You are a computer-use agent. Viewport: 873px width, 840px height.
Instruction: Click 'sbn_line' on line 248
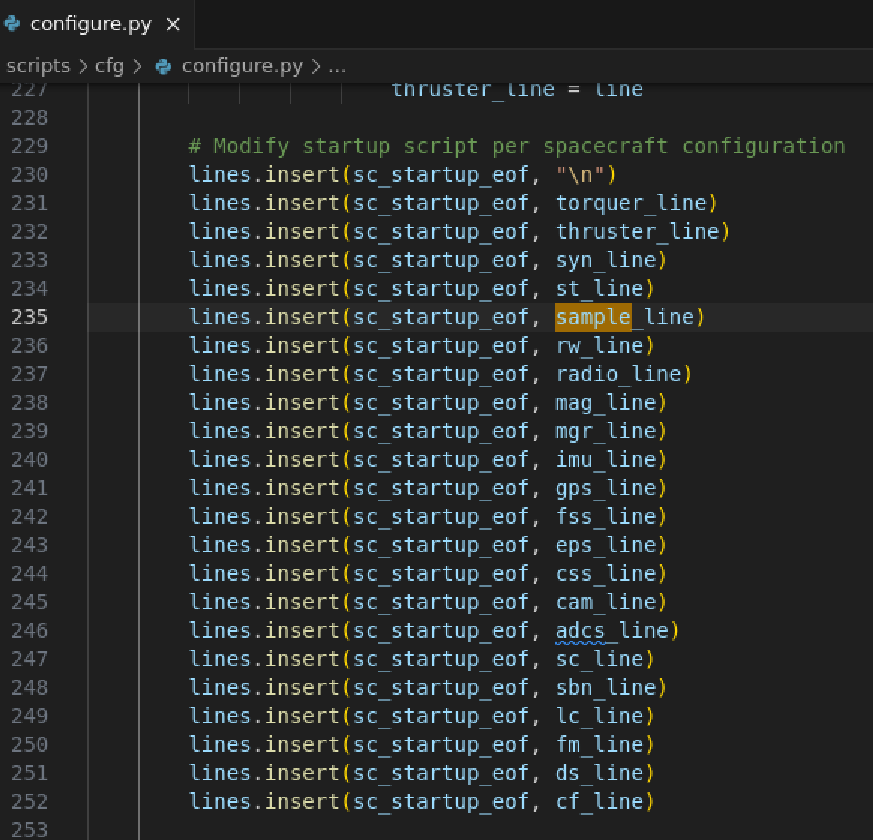(x=606, y=687)
